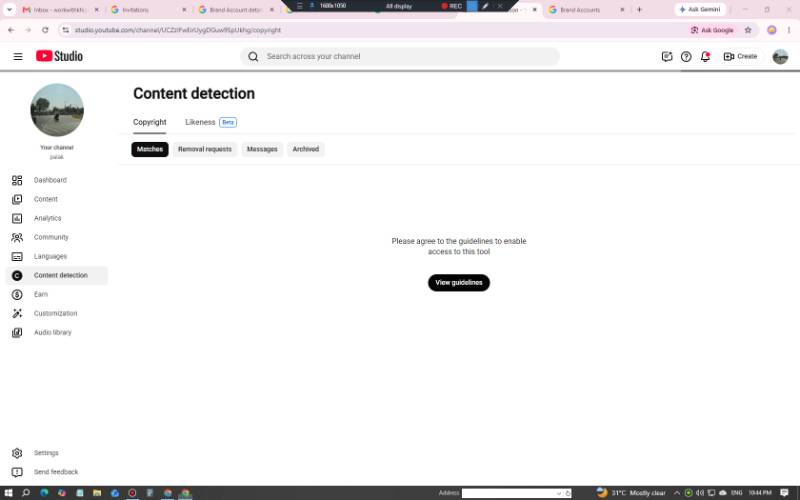Open Earn in the sidebar

57,294
